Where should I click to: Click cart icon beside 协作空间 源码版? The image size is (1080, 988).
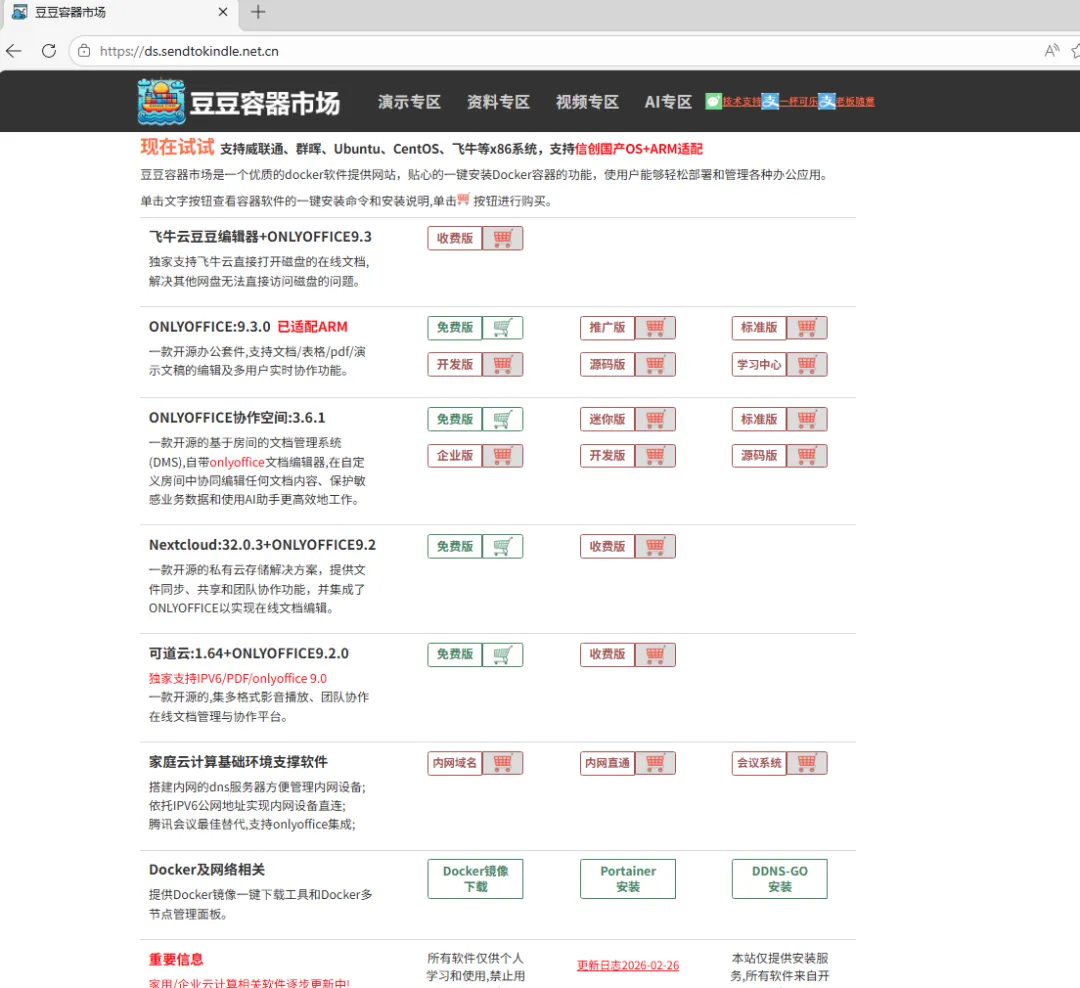click(x=807, y=456)
